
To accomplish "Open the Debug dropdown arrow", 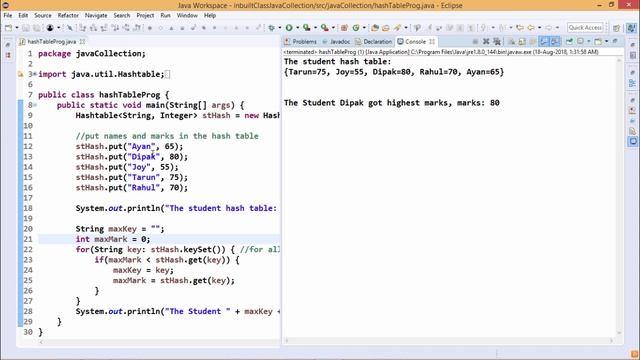I will tap(280, 28).
